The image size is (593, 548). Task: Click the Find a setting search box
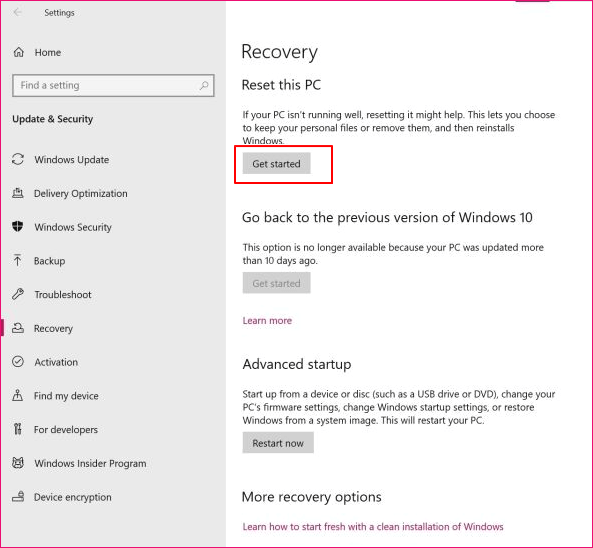[x=113, y=85]
